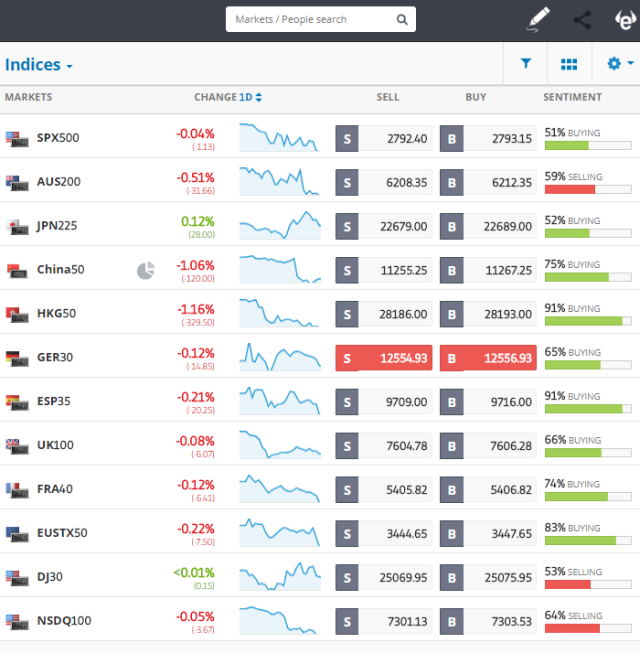Open the eToro logo menu
The width and height of the screenshot is (640, 653).
[x=624, y=19]
